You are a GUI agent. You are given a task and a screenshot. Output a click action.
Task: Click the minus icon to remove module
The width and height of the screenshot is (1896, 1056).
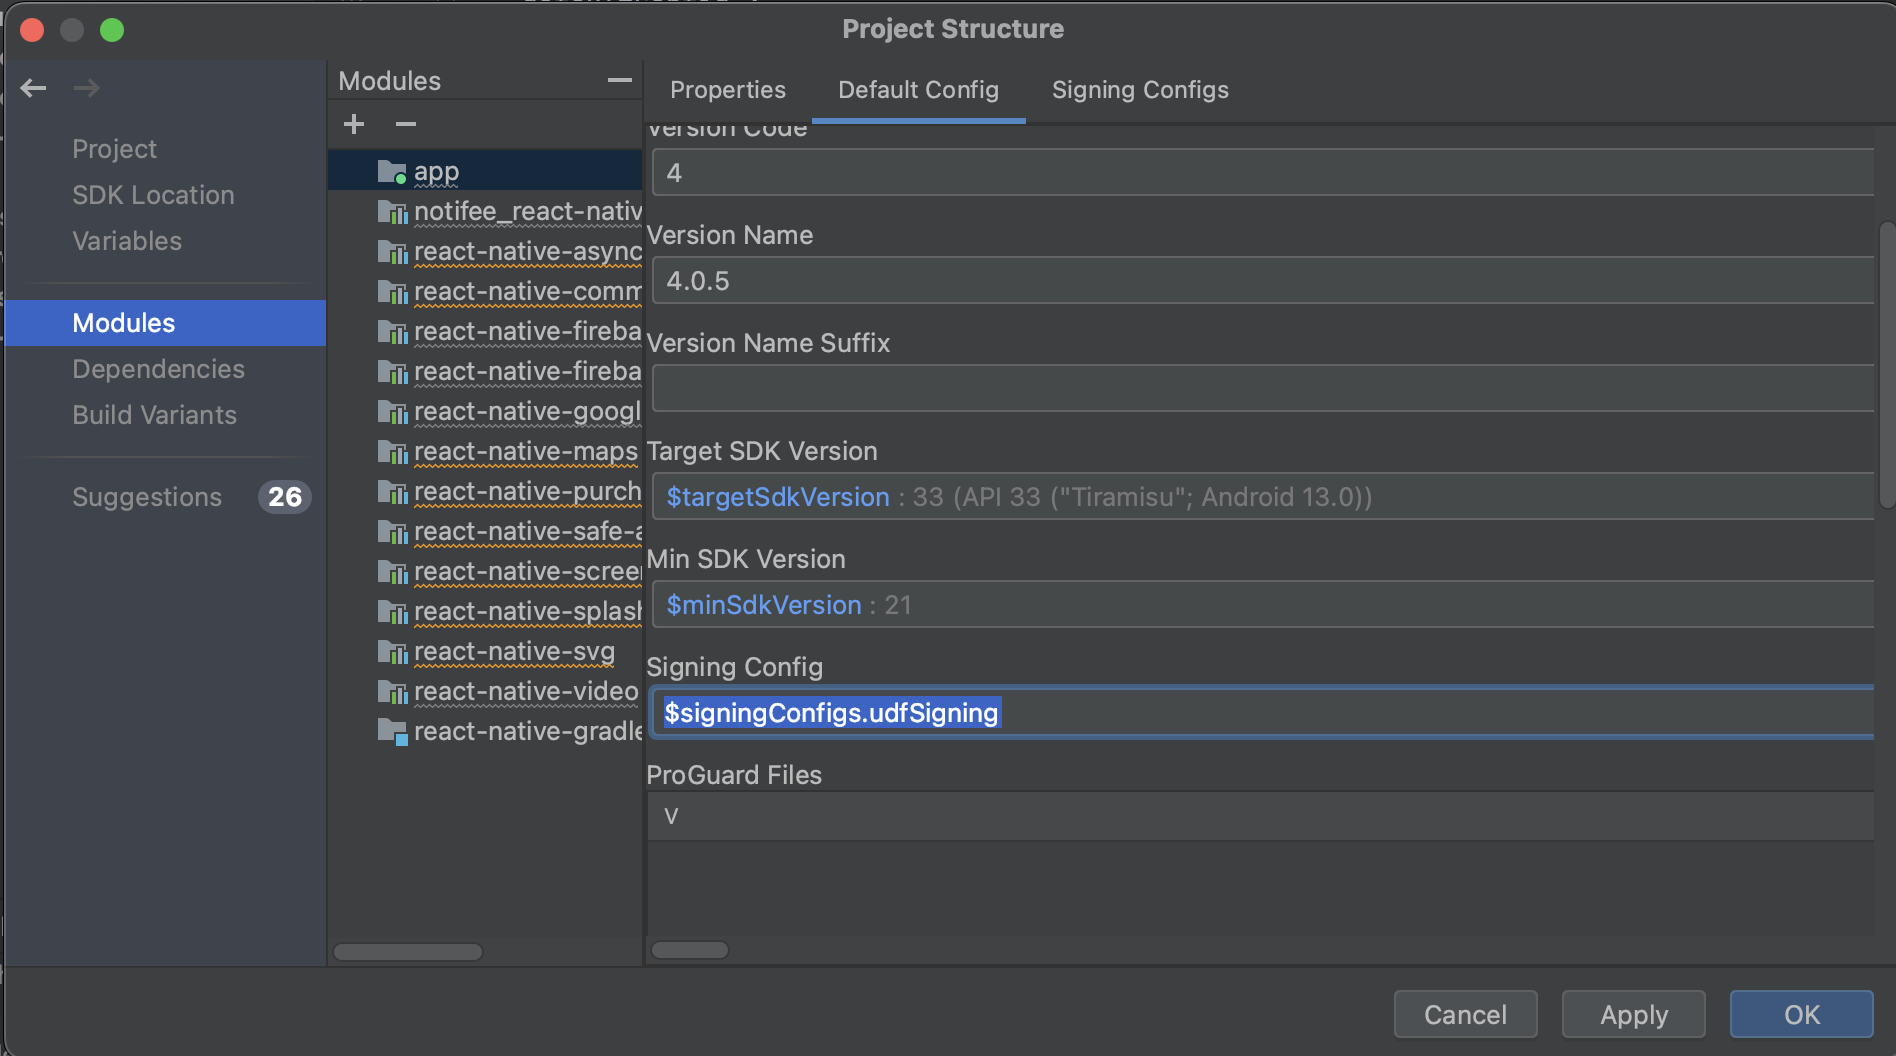click(x=405, y=124)
